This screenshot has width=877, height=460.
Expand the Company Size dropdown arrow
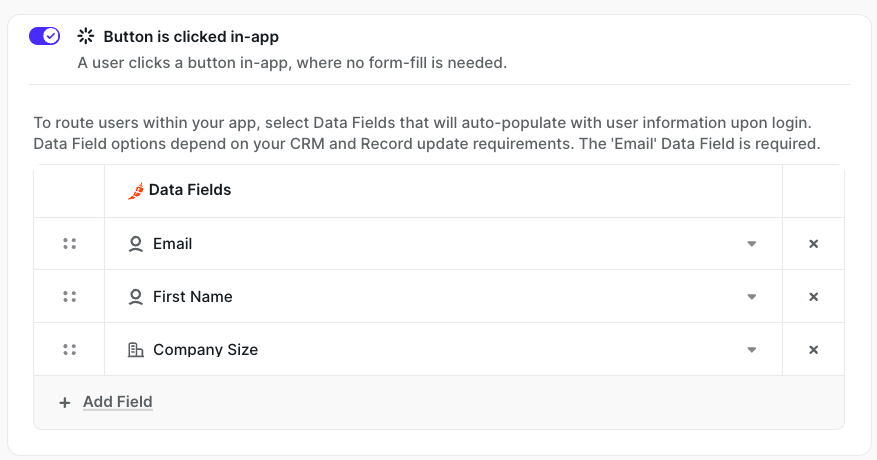click(x=751, y=350)
